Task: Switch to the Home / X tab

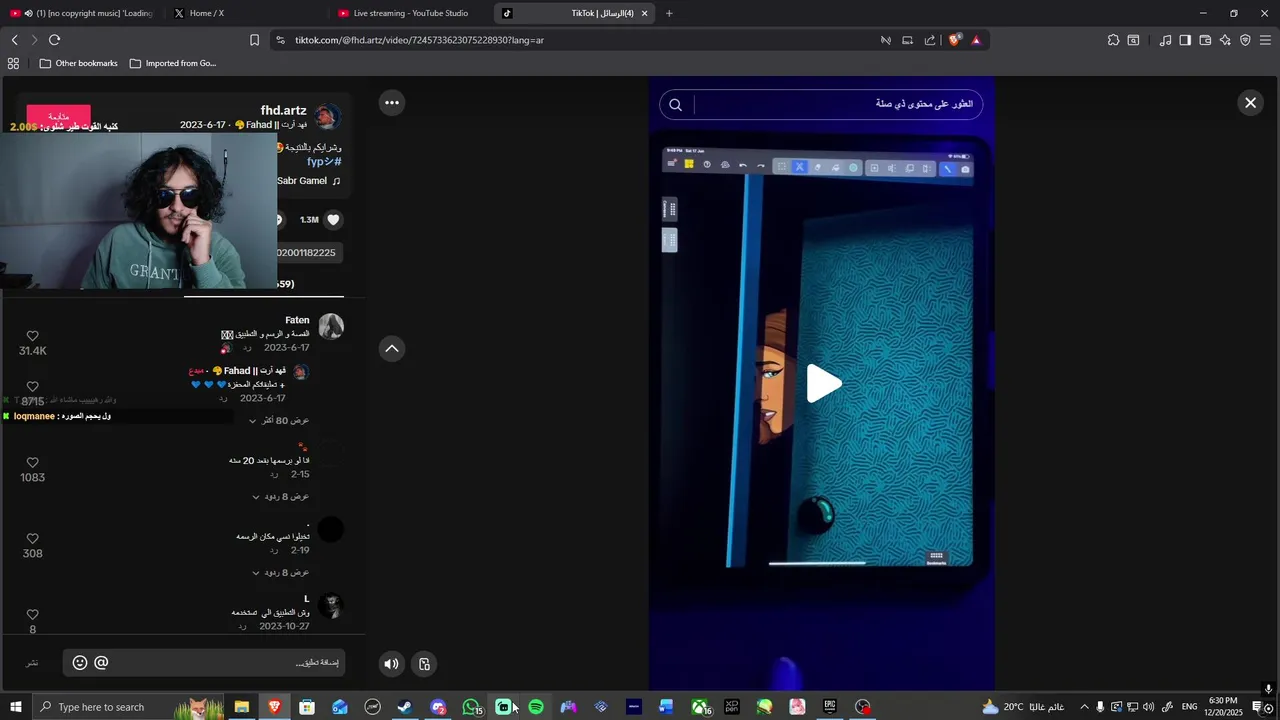Action: pos(245,13)
